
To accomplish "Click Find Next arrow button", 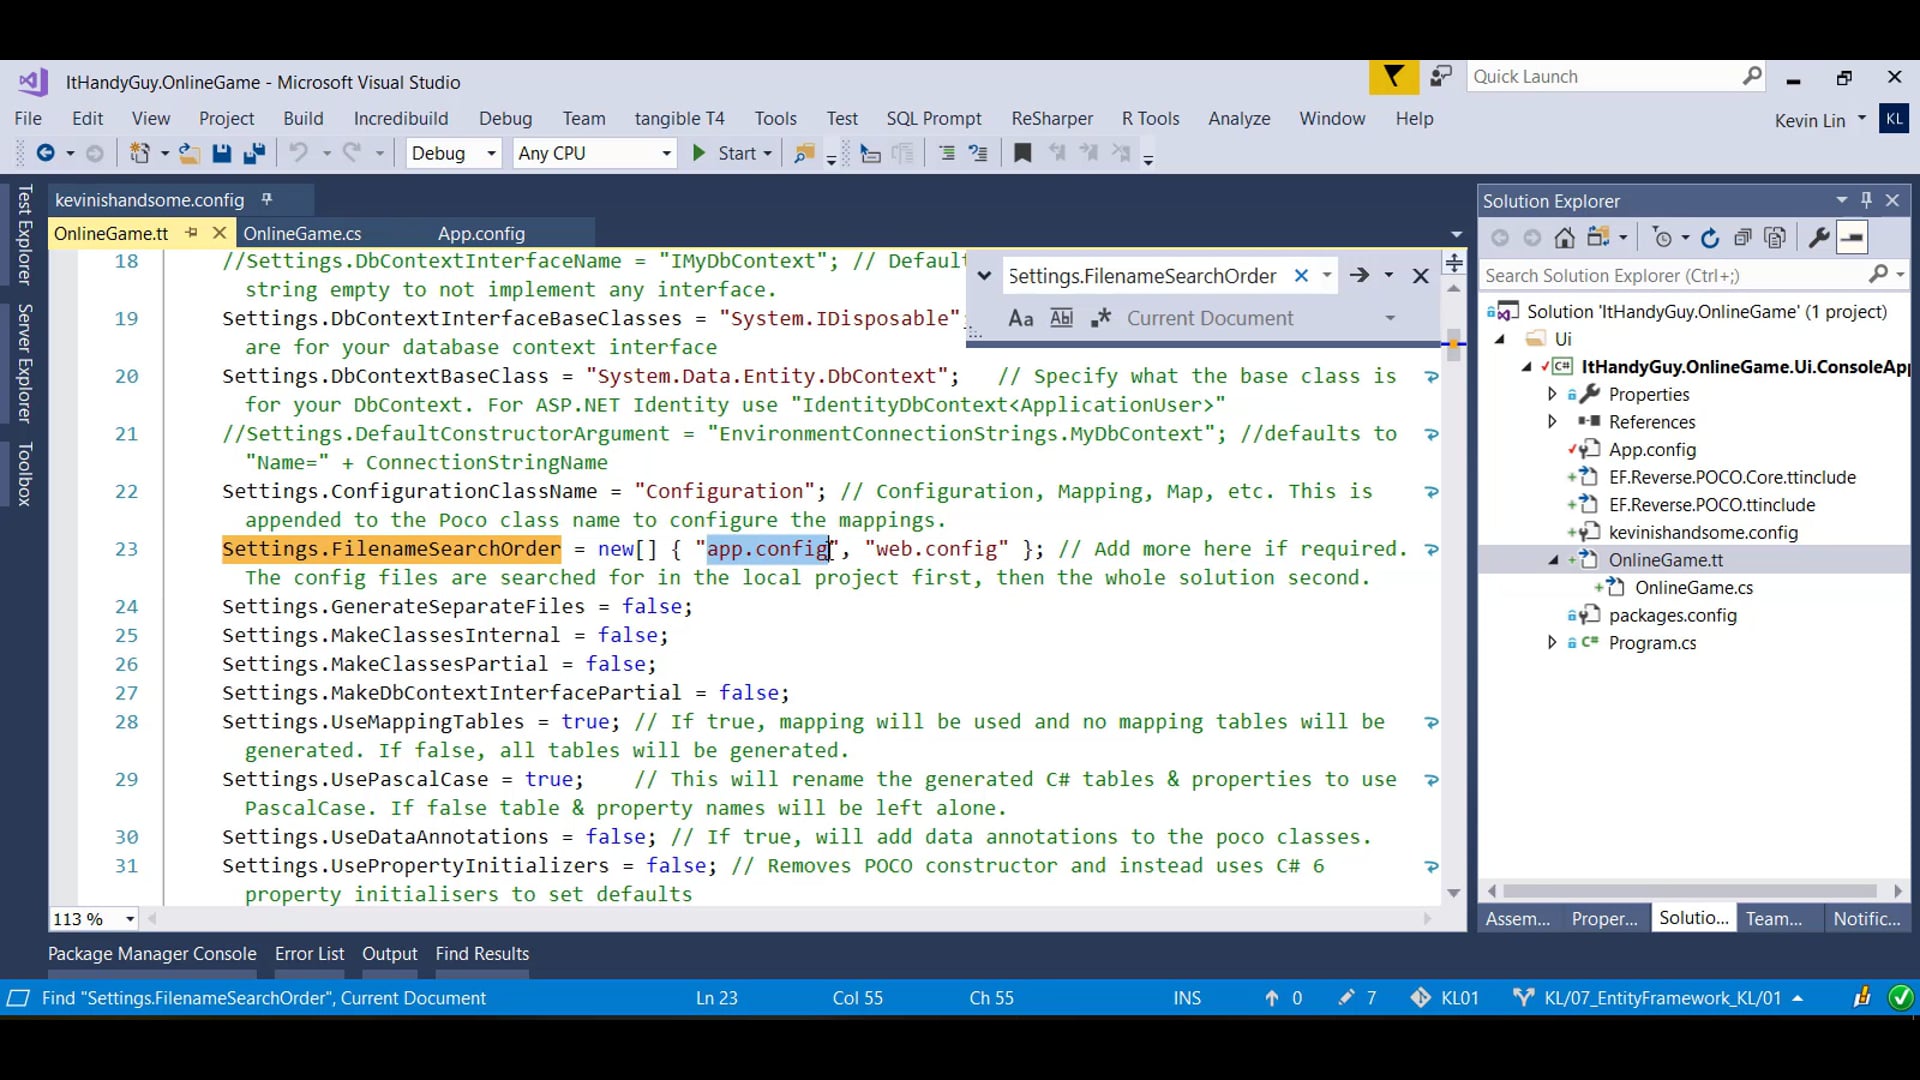I will click(1359, 275).
